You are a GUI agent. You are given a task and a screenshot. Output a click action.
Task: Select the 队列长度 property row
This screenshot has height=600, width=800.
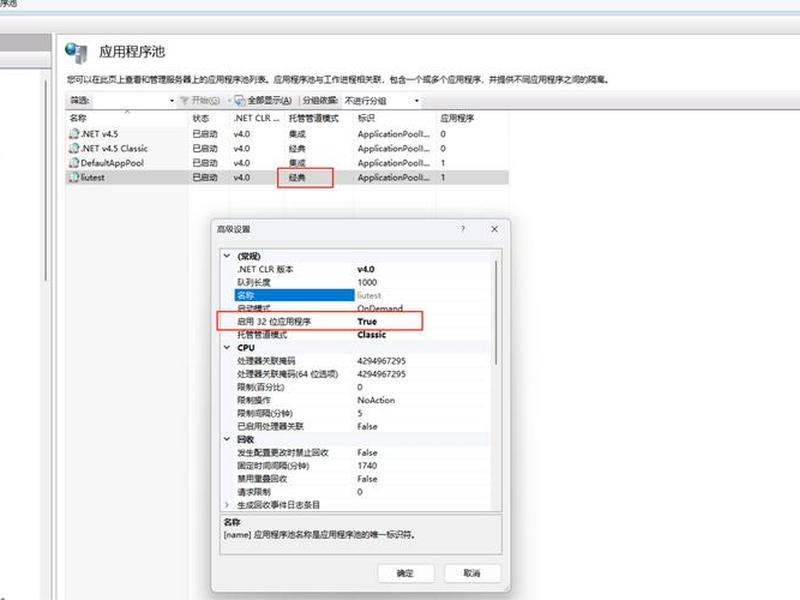tap(254, 282)
